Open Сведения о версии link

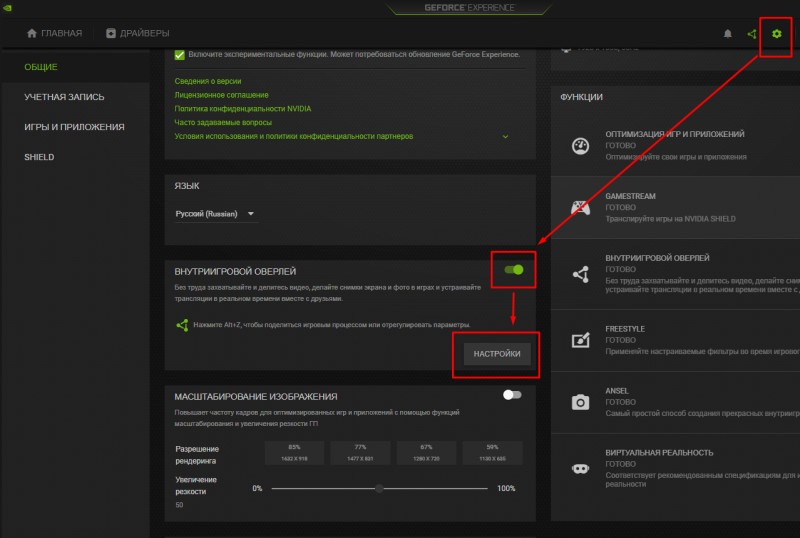(208, 81)
